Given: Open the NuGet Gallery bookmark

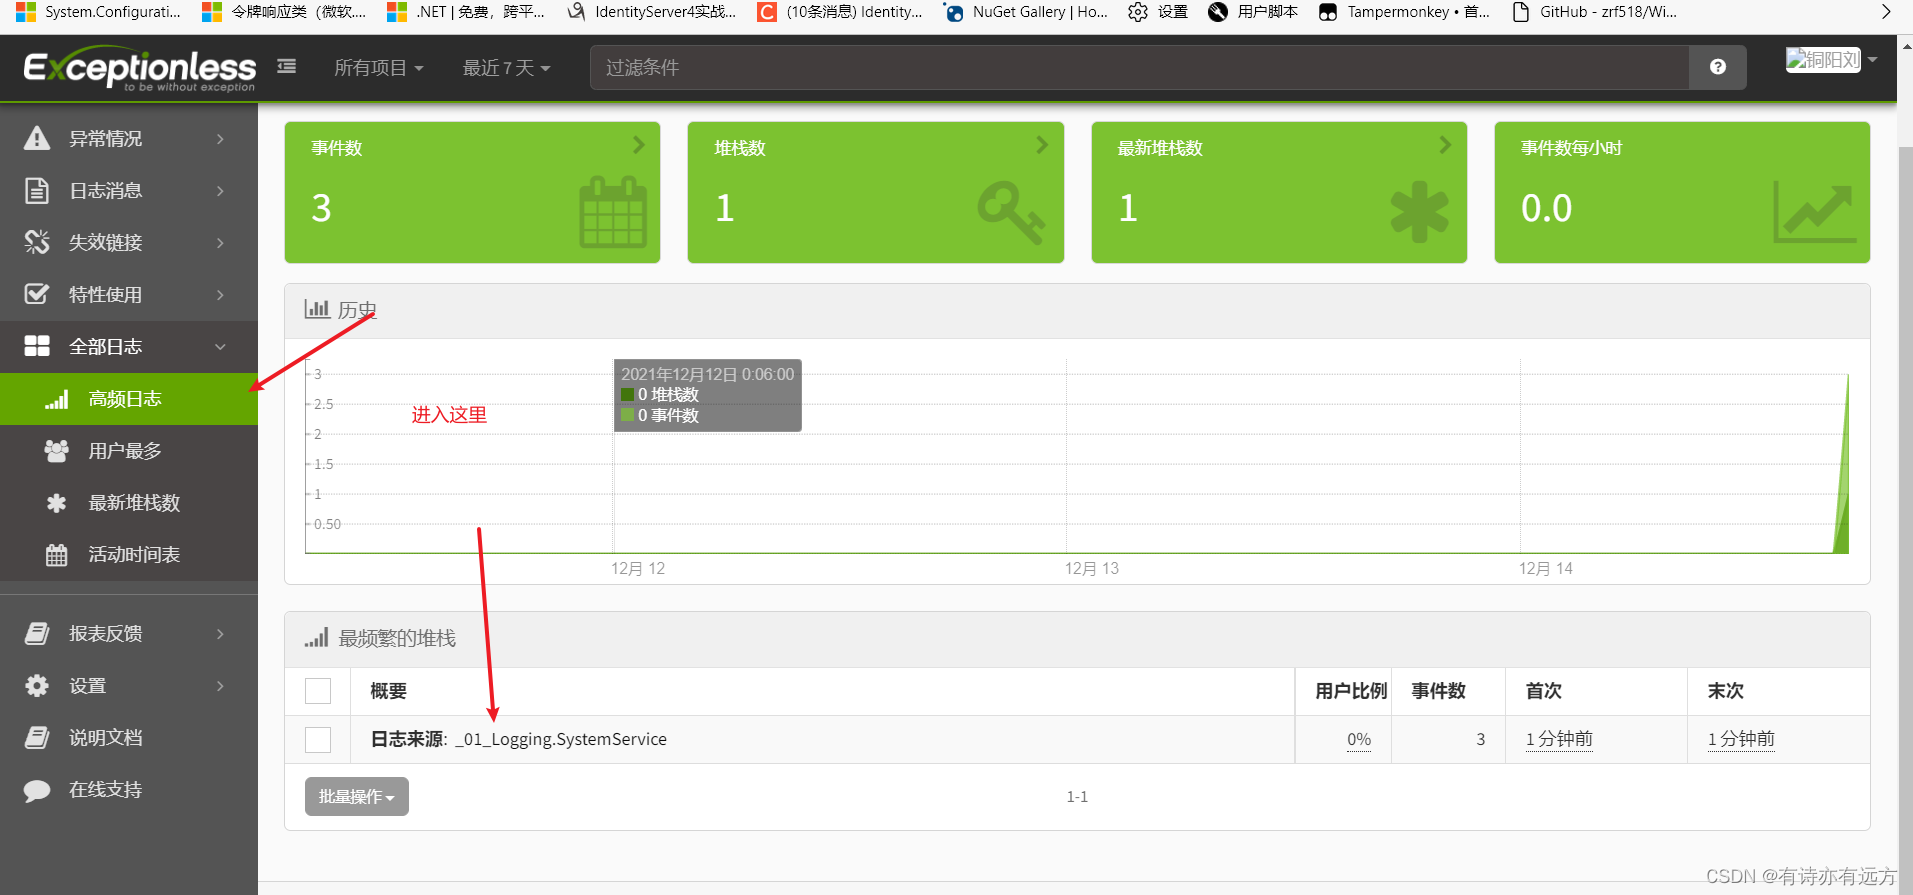Looking at the screenshot, I should [x=1026, y=12].
